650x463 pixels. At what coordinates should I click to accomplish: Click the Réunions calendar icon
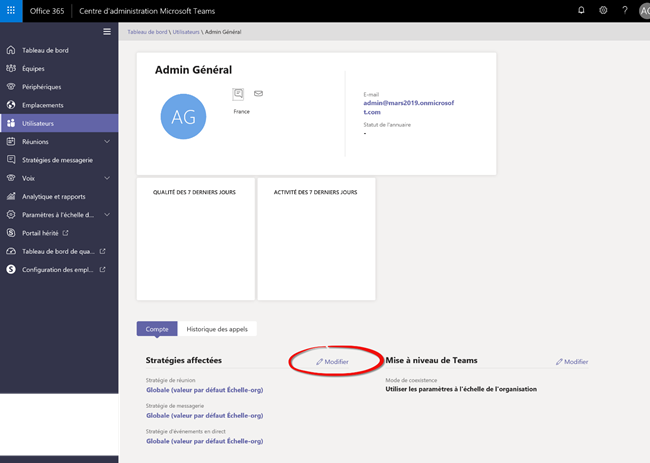(x=11, y=141)
